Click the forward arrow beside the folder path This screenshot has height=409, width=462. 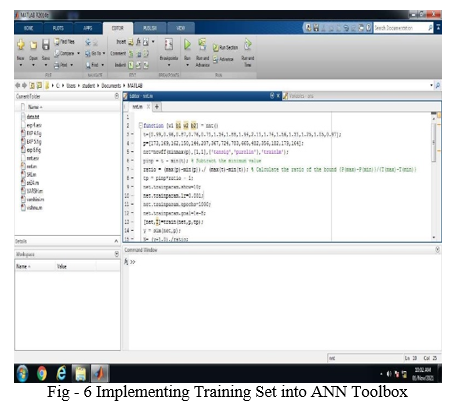24,86
